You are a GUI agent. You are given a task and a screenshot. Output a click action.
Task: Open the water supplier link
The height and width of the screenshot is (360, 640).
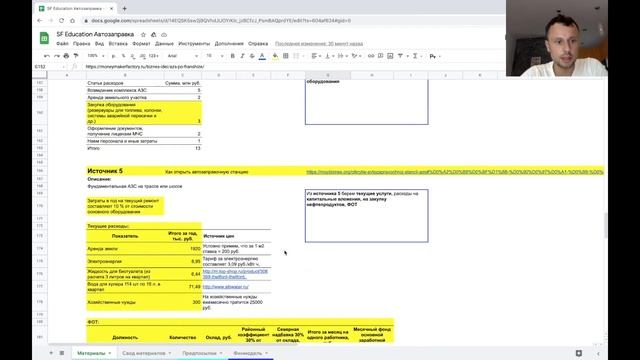click(225, 287)
